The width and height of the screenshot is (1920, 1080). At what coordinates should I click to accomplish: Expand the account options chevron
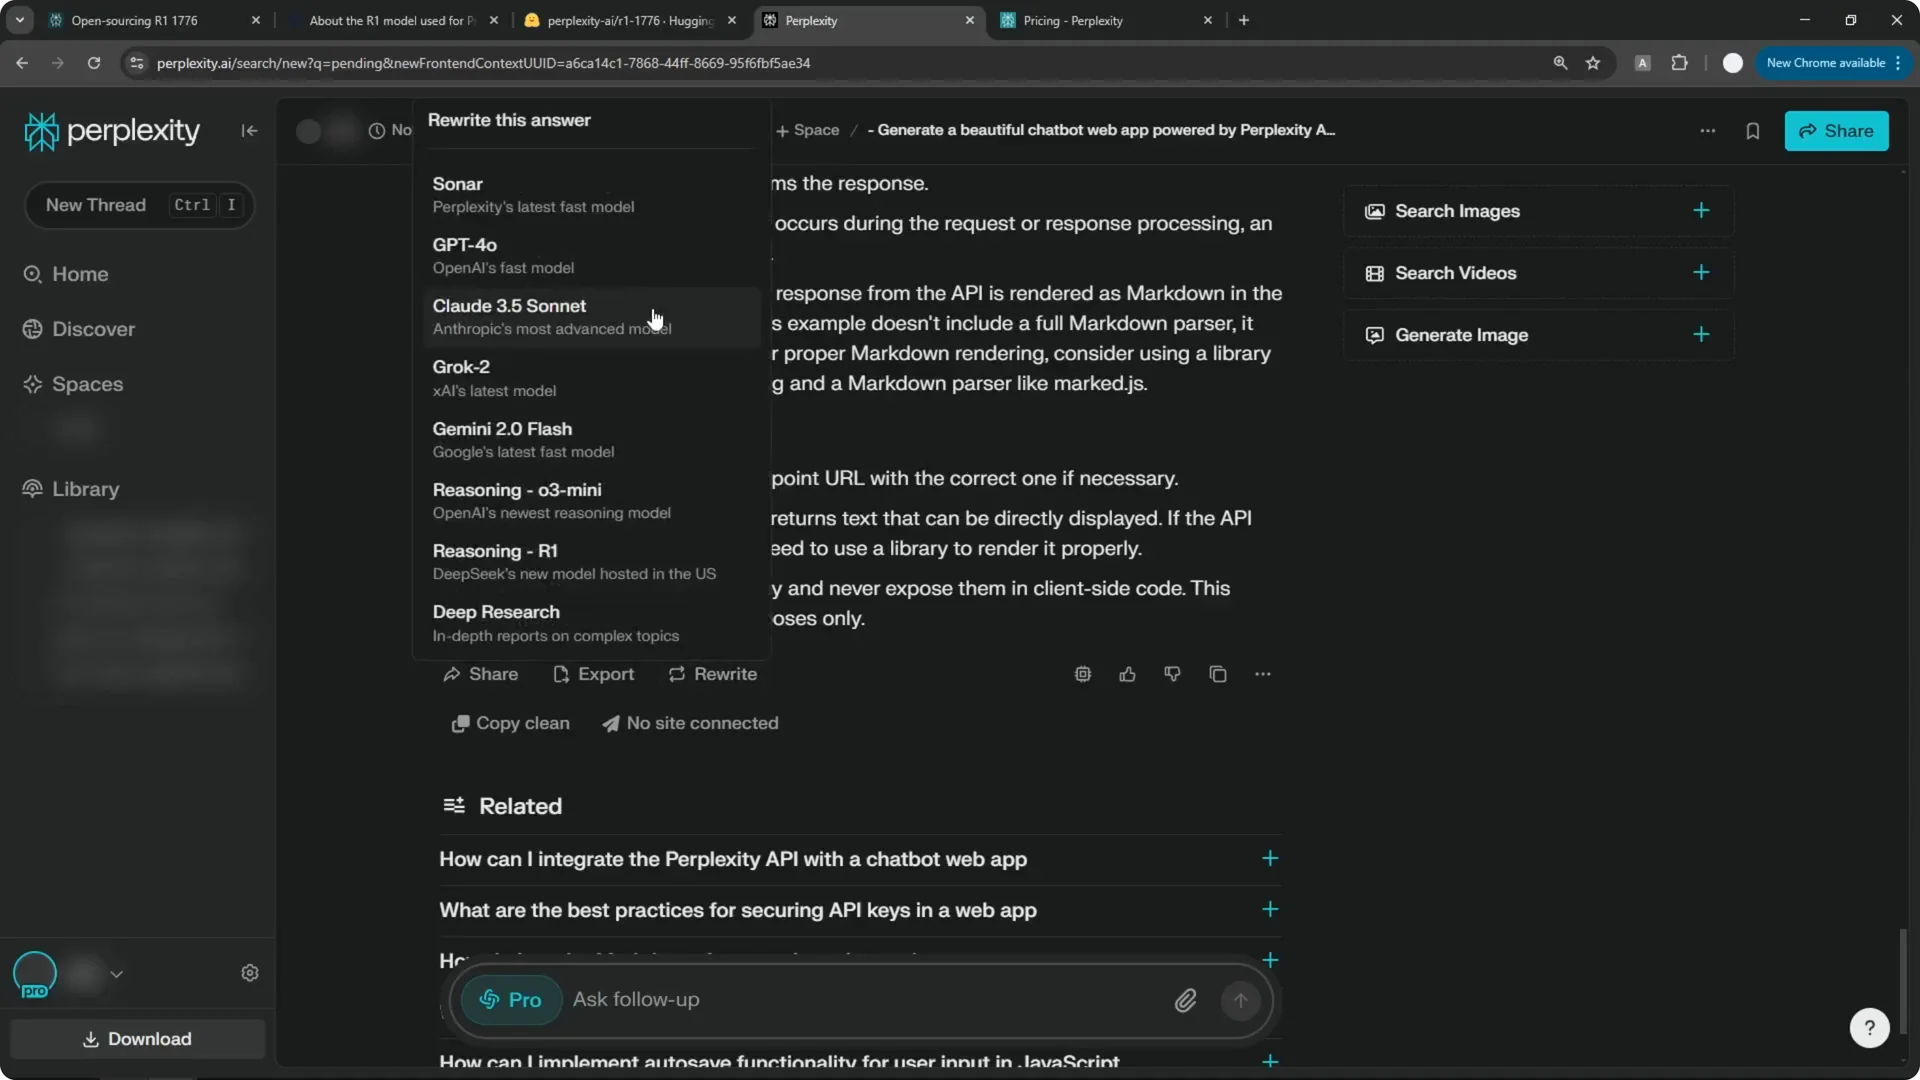(x=116, y=974)
